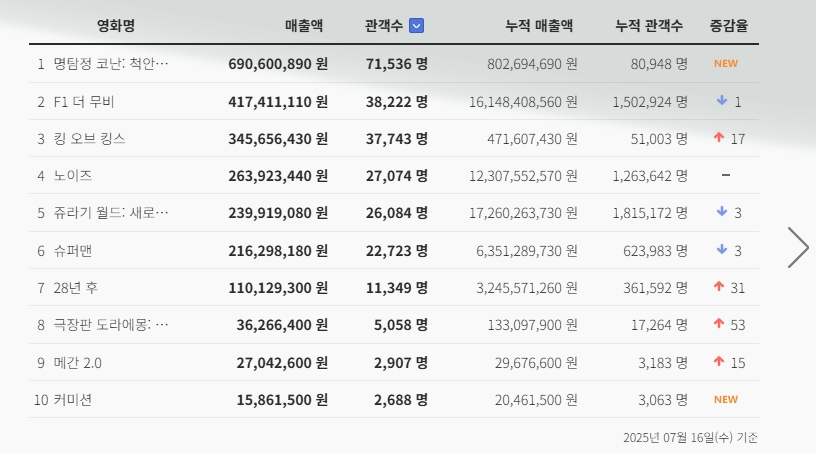Click red up arrow for 메간 2.0

click(718, 362)
